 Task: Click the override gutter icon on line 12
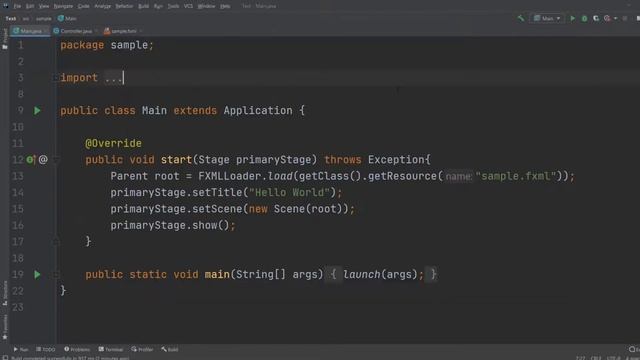tap(31, 160)
